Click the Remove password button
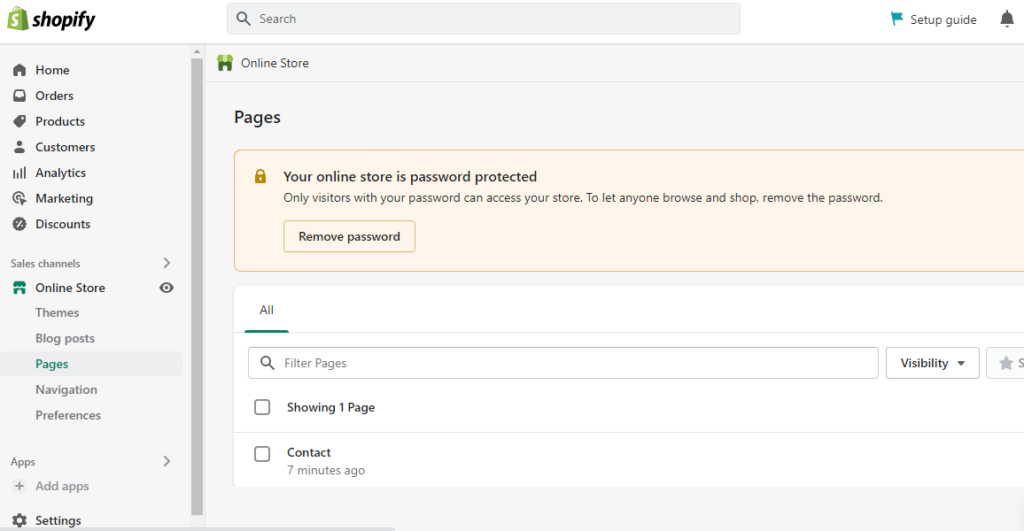 point(349,237)
